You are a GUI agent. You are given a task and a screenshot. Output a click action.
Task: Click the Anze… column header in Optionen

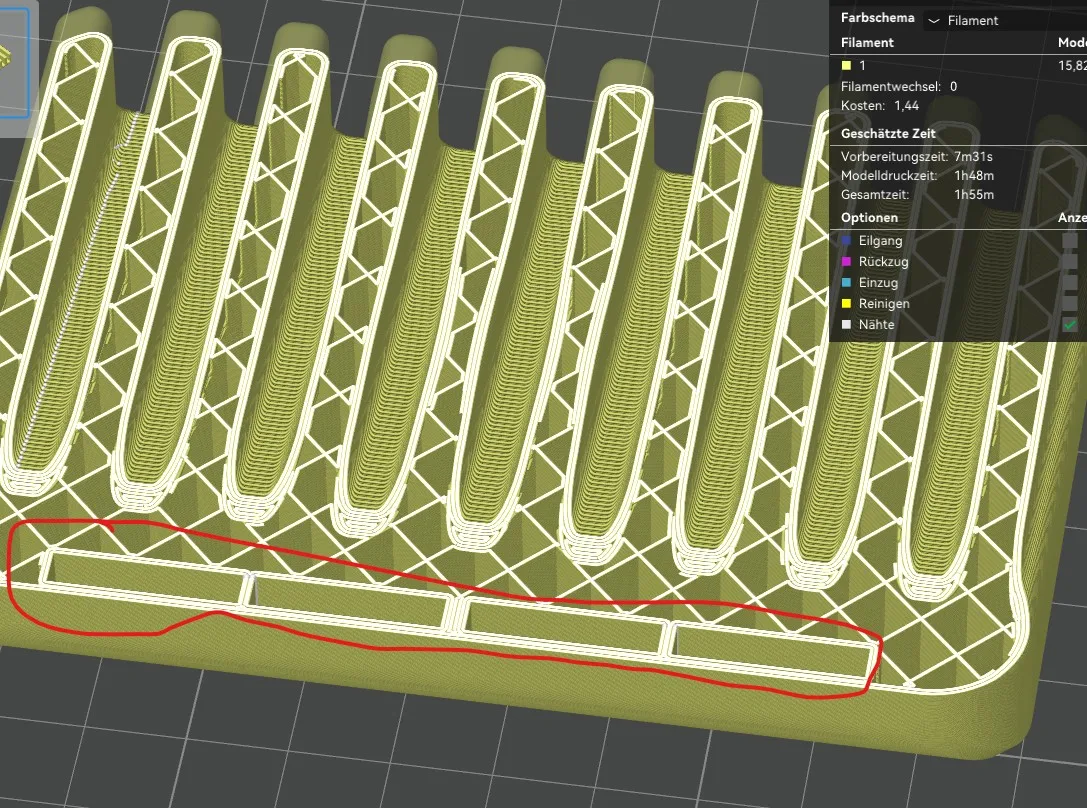click(1072, 218)
